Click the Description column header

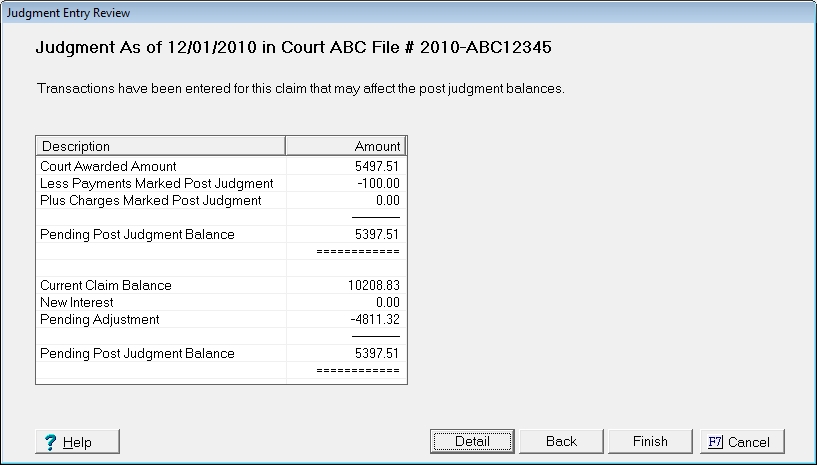[x=160, y=146]
